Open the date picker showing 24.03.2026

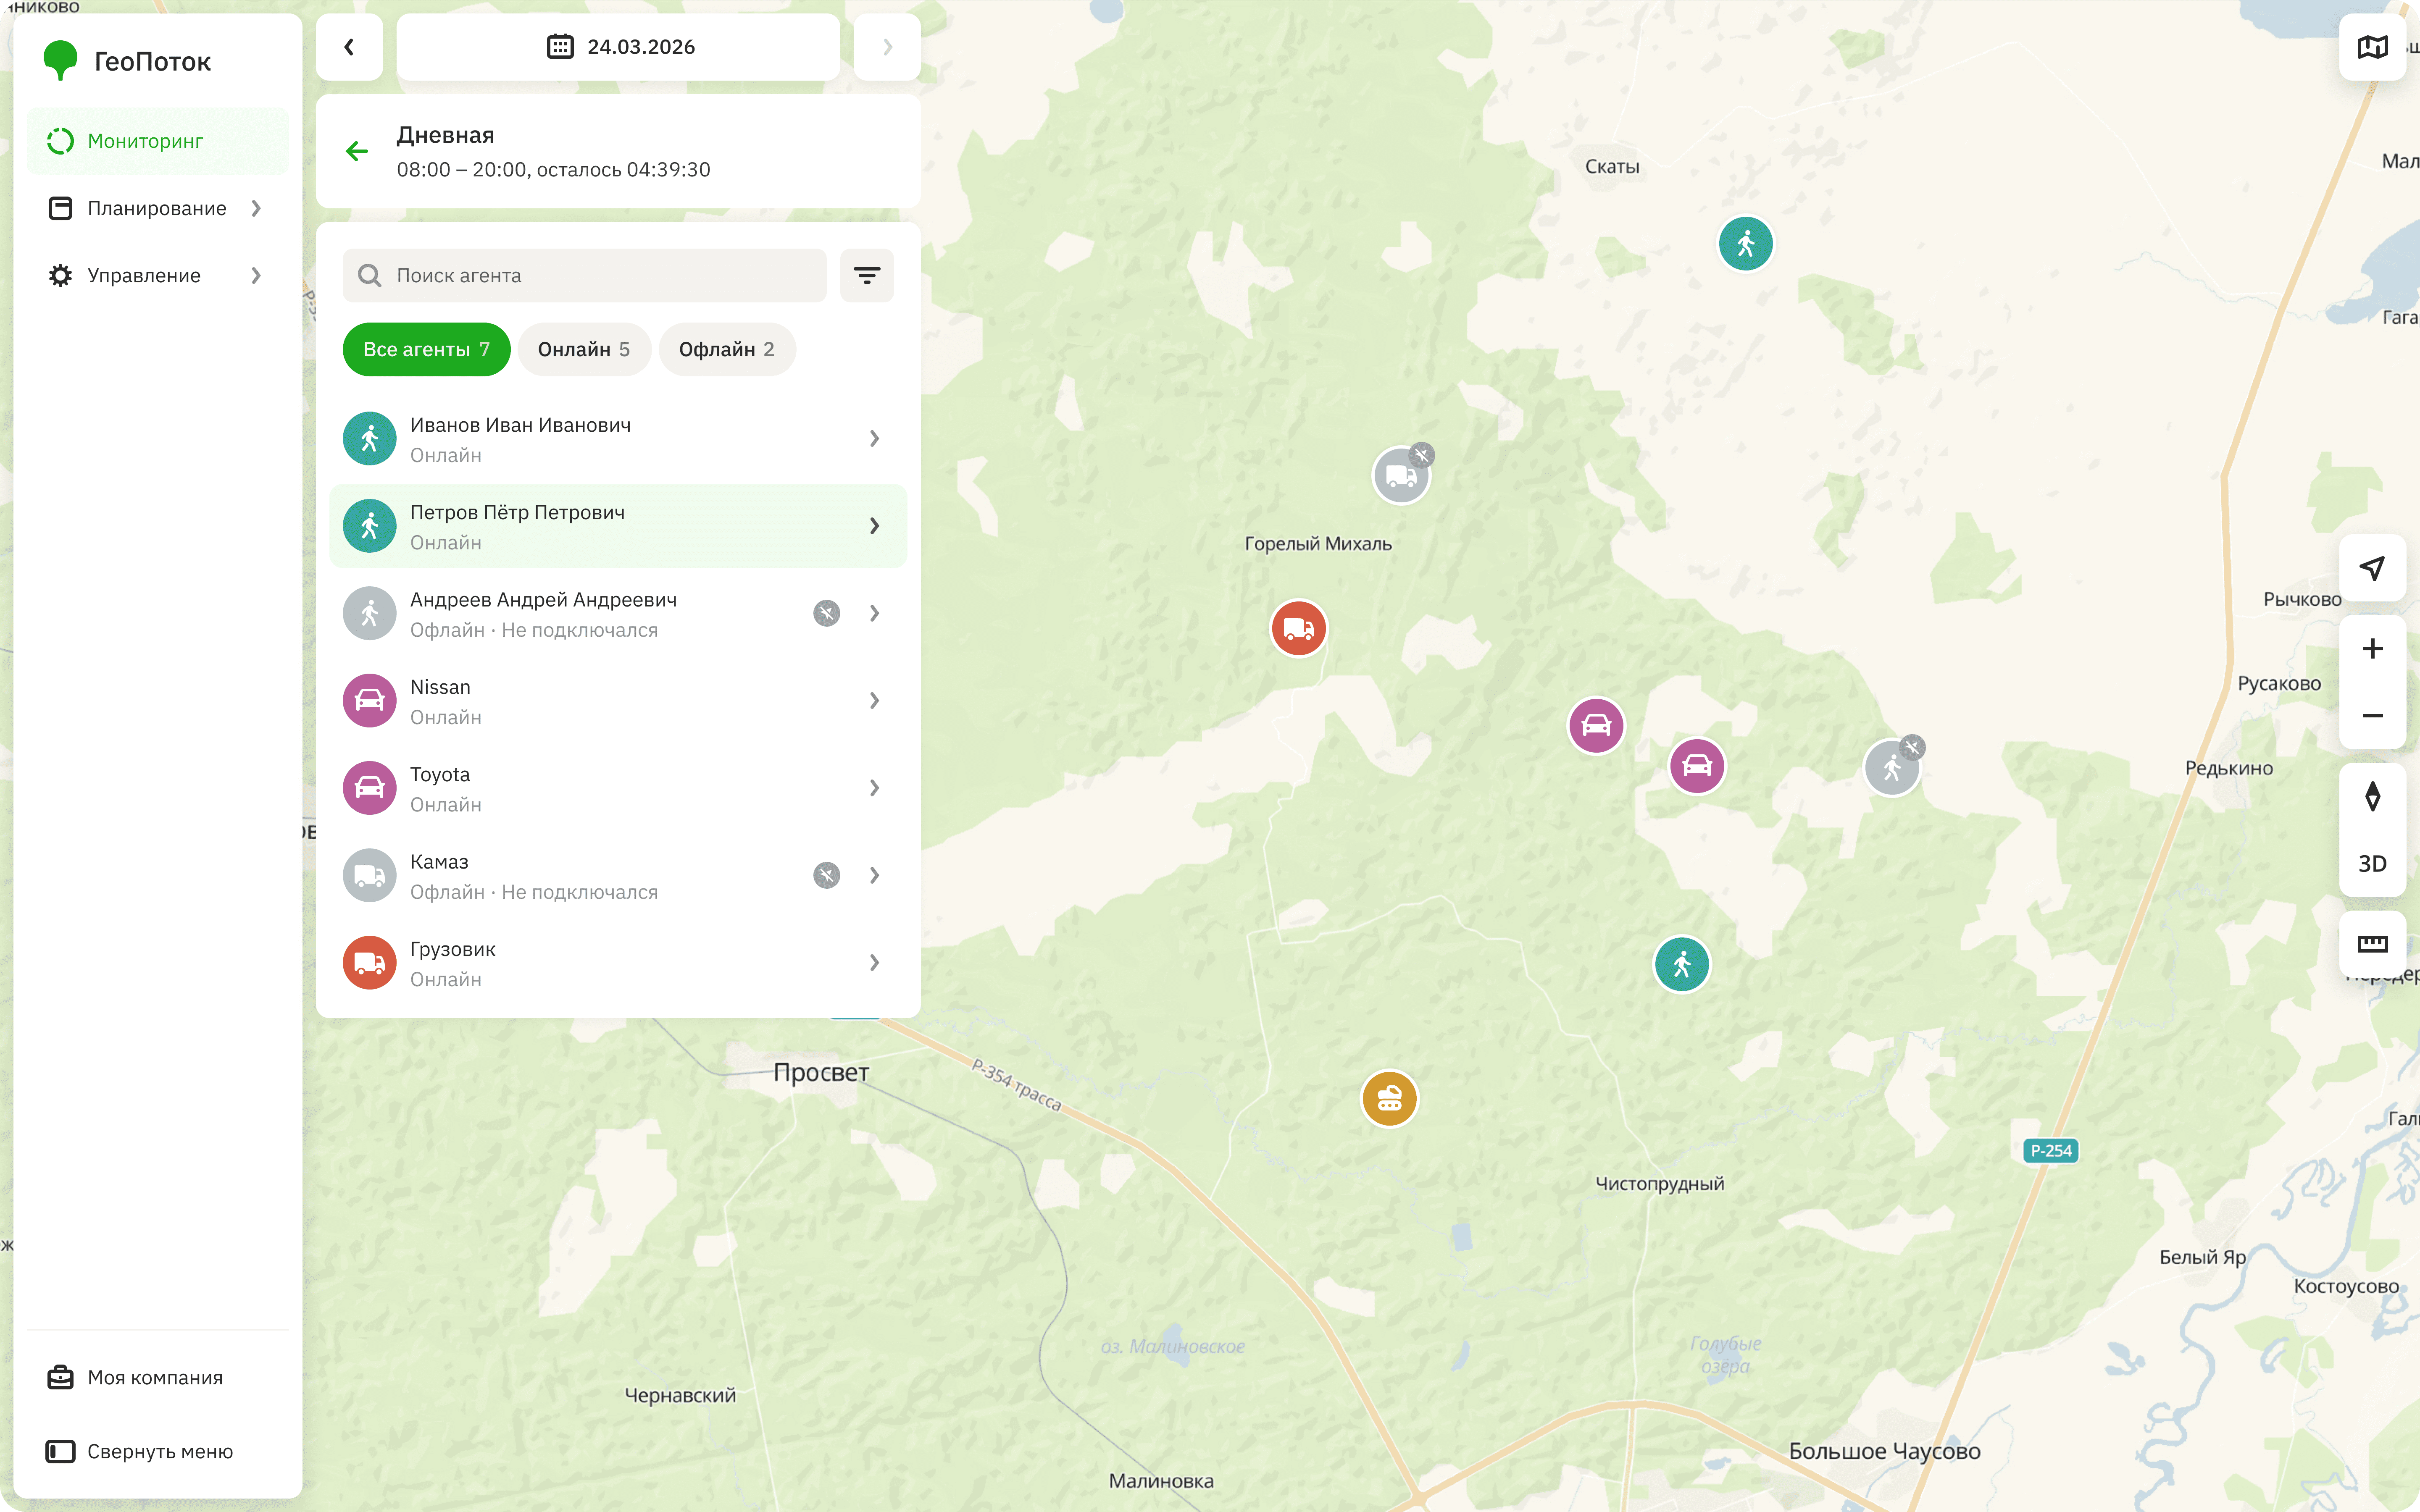[x=618, y=47]
